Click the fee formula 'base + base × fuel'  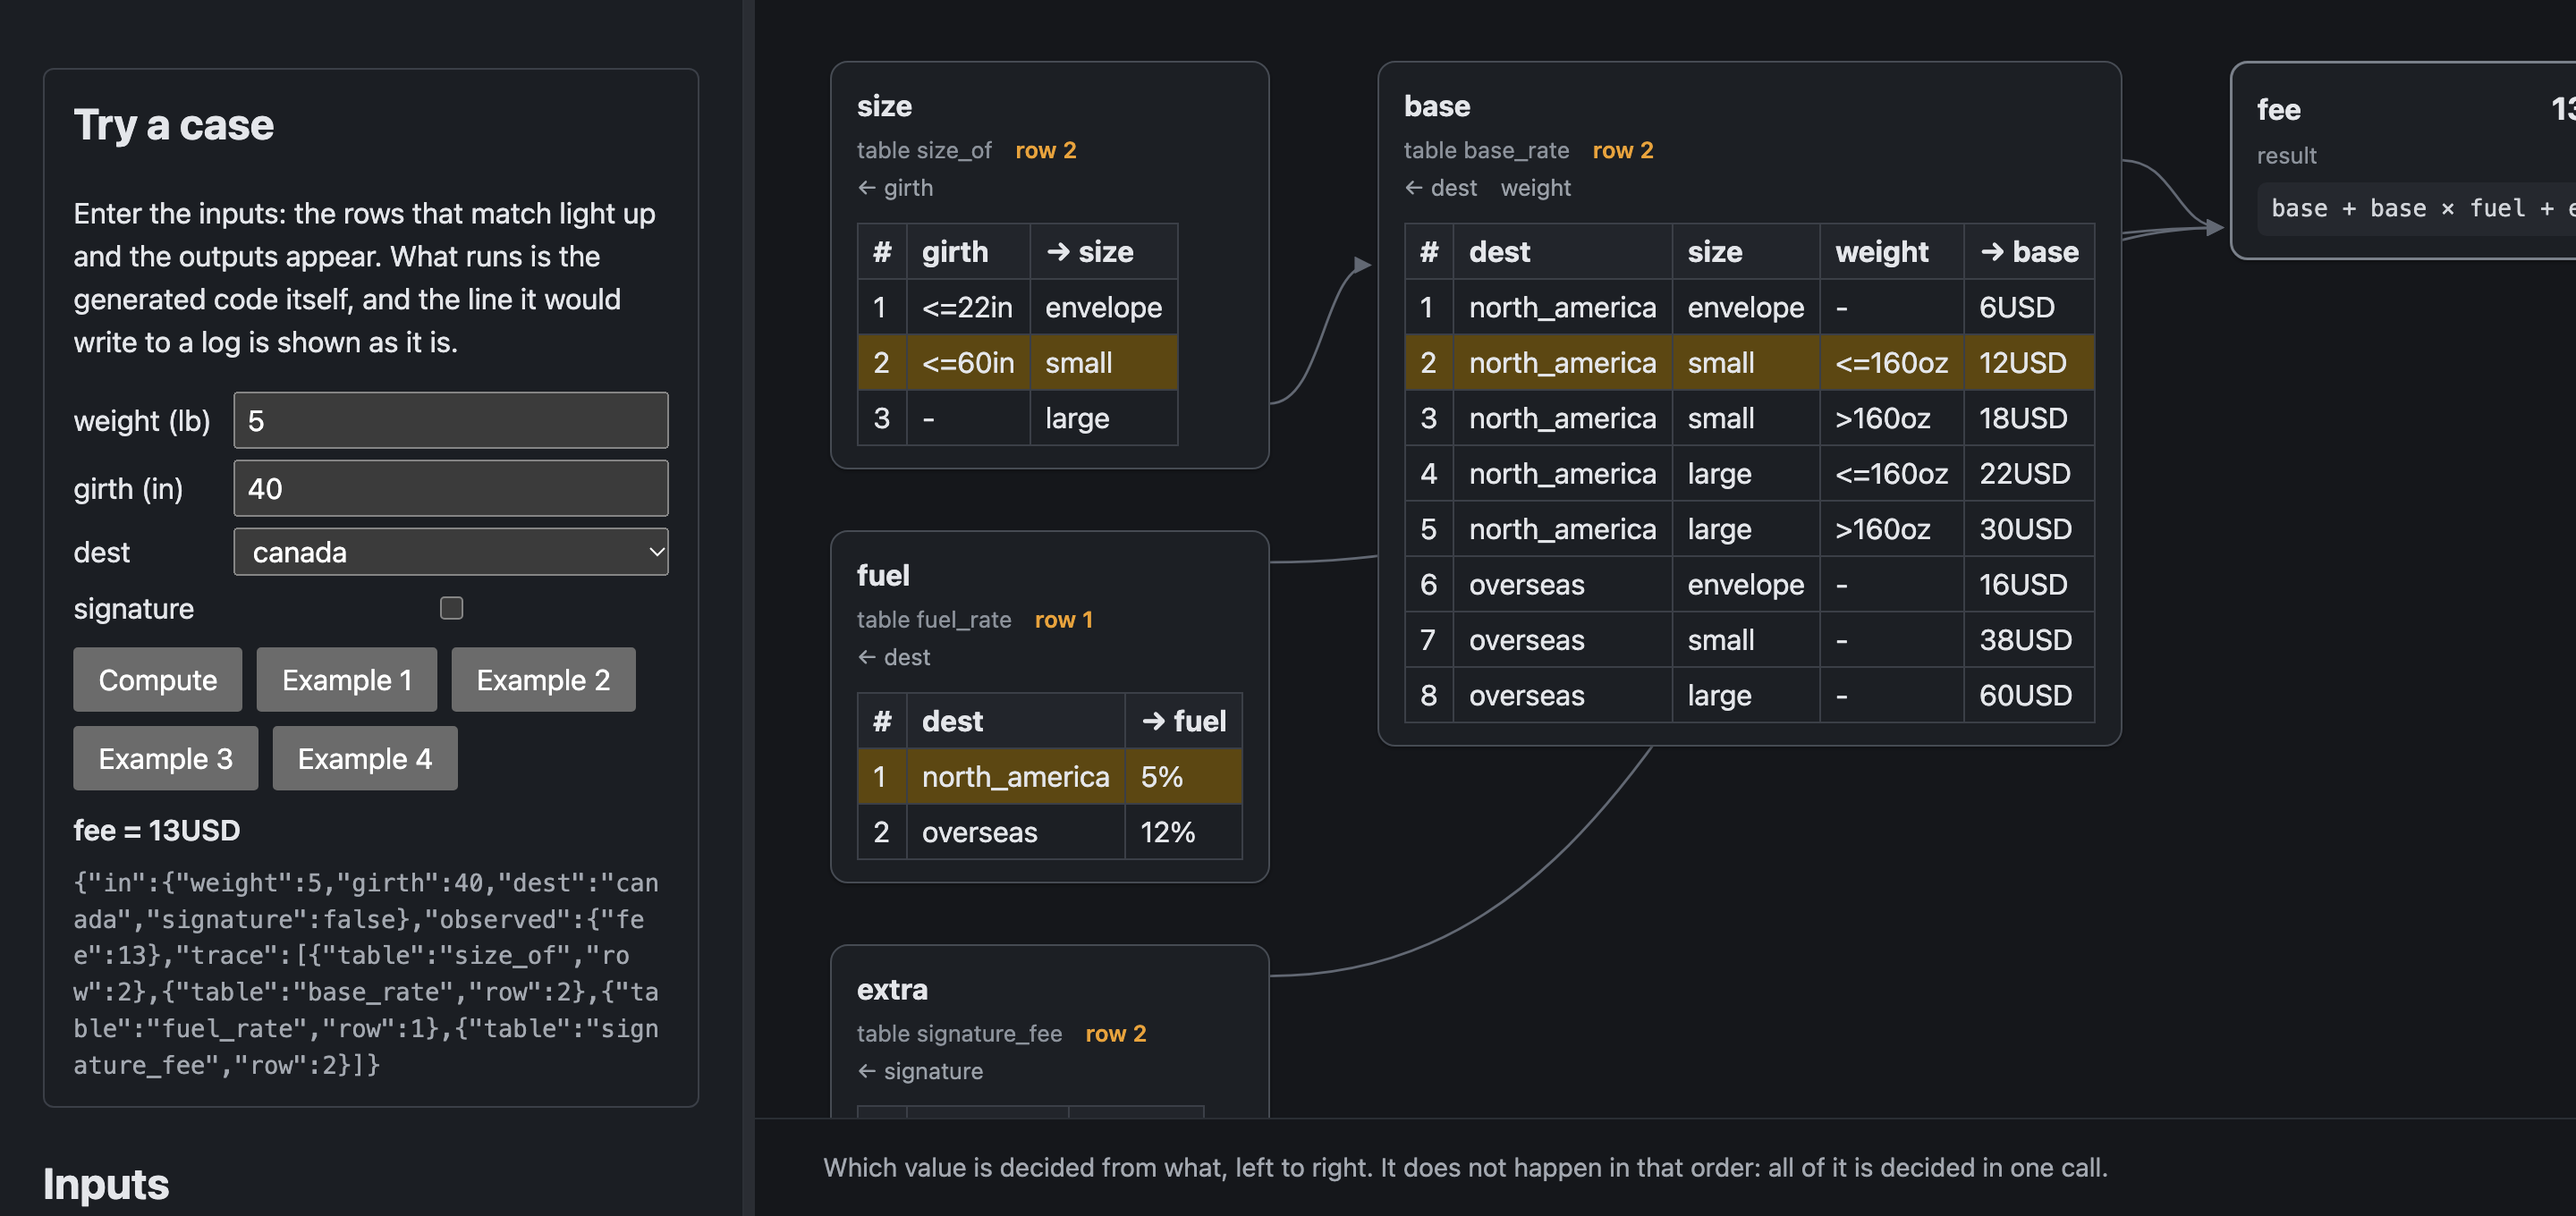(x=2398, y=209)
